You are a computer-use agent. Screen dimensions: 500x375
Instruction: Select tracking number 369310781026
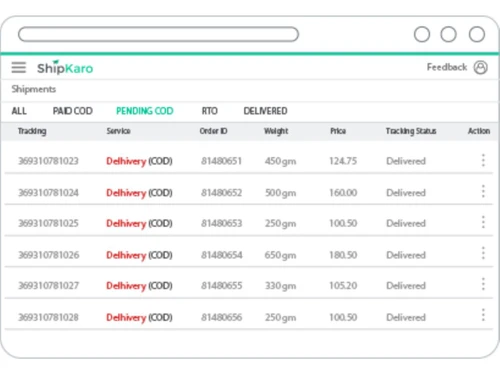49,255
